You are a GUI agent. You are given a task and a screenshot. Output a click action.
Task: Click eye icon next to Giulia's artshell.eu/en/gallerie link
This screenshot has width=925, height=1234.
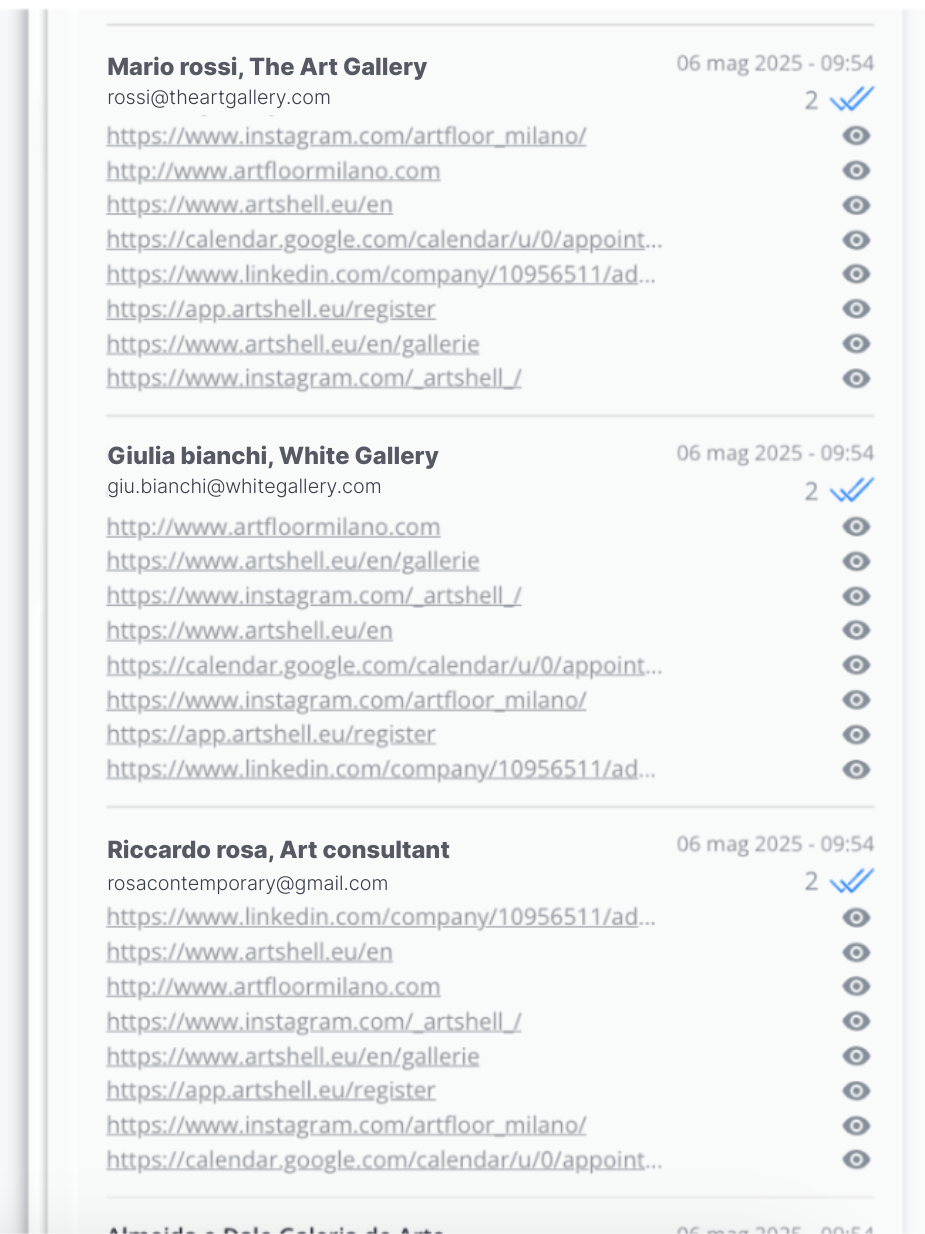point(856,561)
